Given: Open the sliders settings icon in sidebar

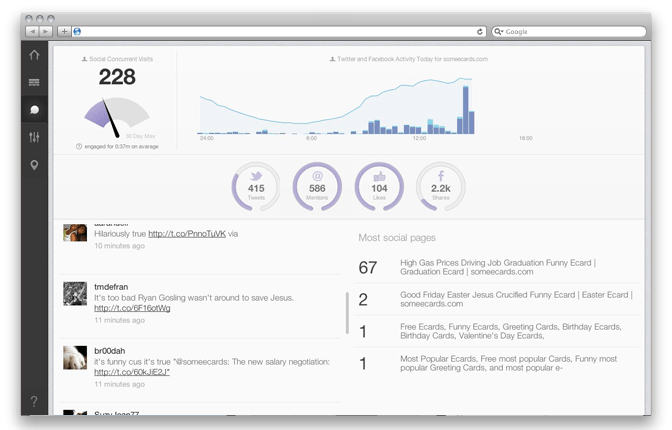Looking at the screenshot, I should (x=35, y=136).
